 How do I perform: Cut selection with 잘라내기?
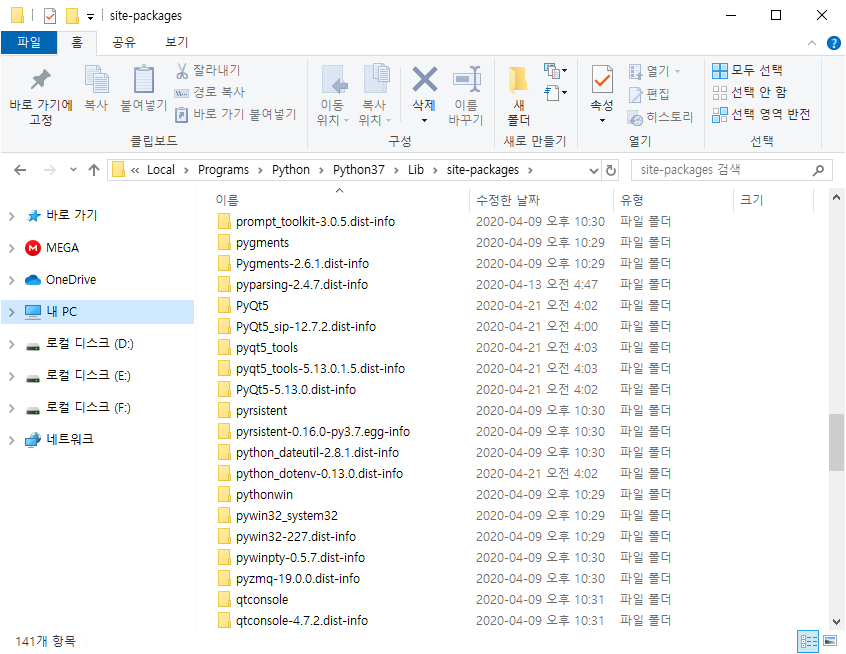(208, 70)
